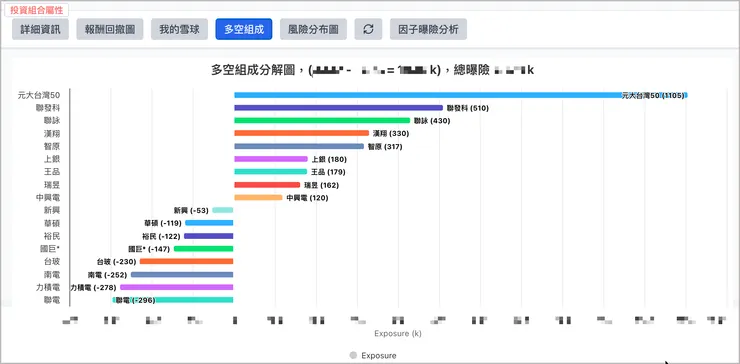Click the 中興電 y-axis label
Screen dimensions: 740x364
click(48, 197)
